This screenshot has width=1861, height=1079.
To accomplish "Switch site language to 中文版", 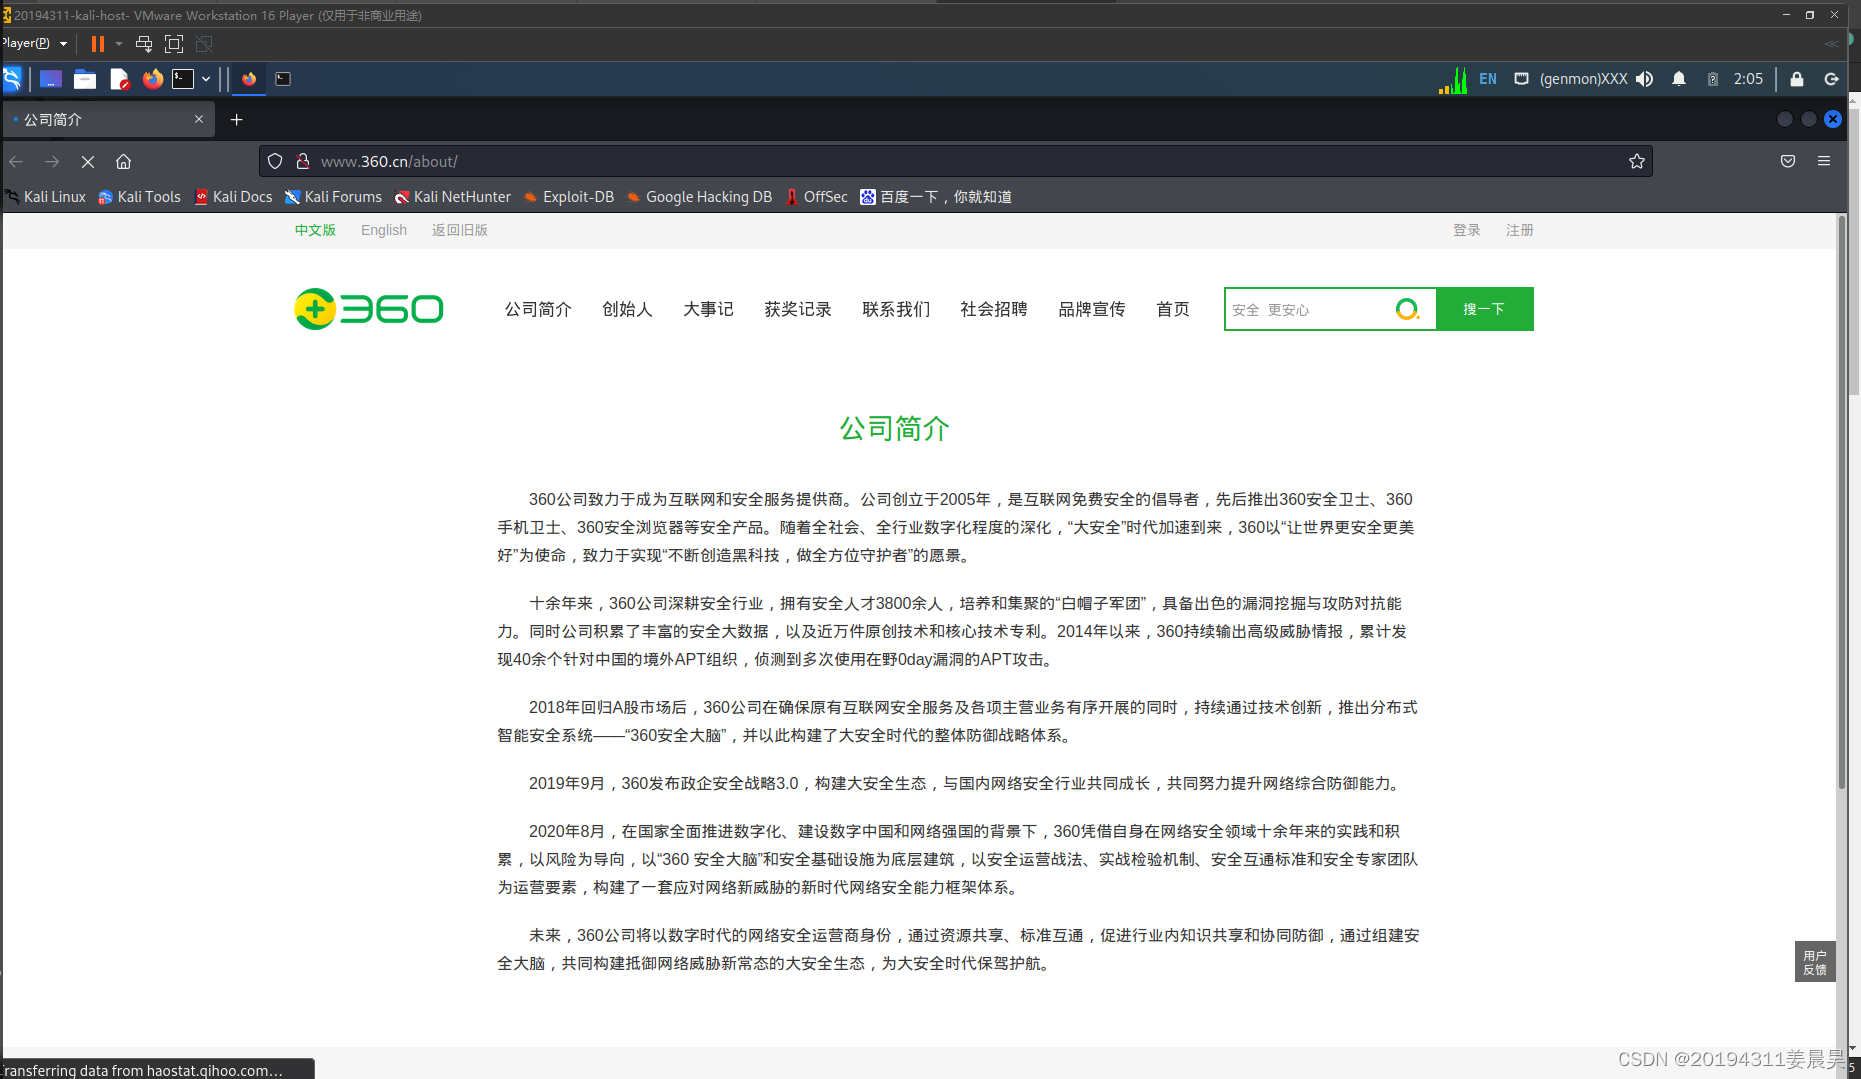I will pos(315,230).
